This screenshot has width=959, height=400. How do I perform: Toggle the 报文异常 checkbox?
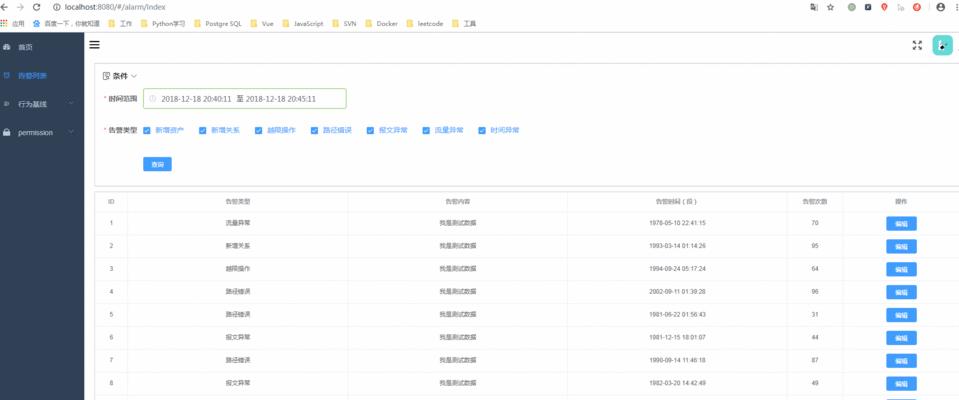tap(371, 130)
